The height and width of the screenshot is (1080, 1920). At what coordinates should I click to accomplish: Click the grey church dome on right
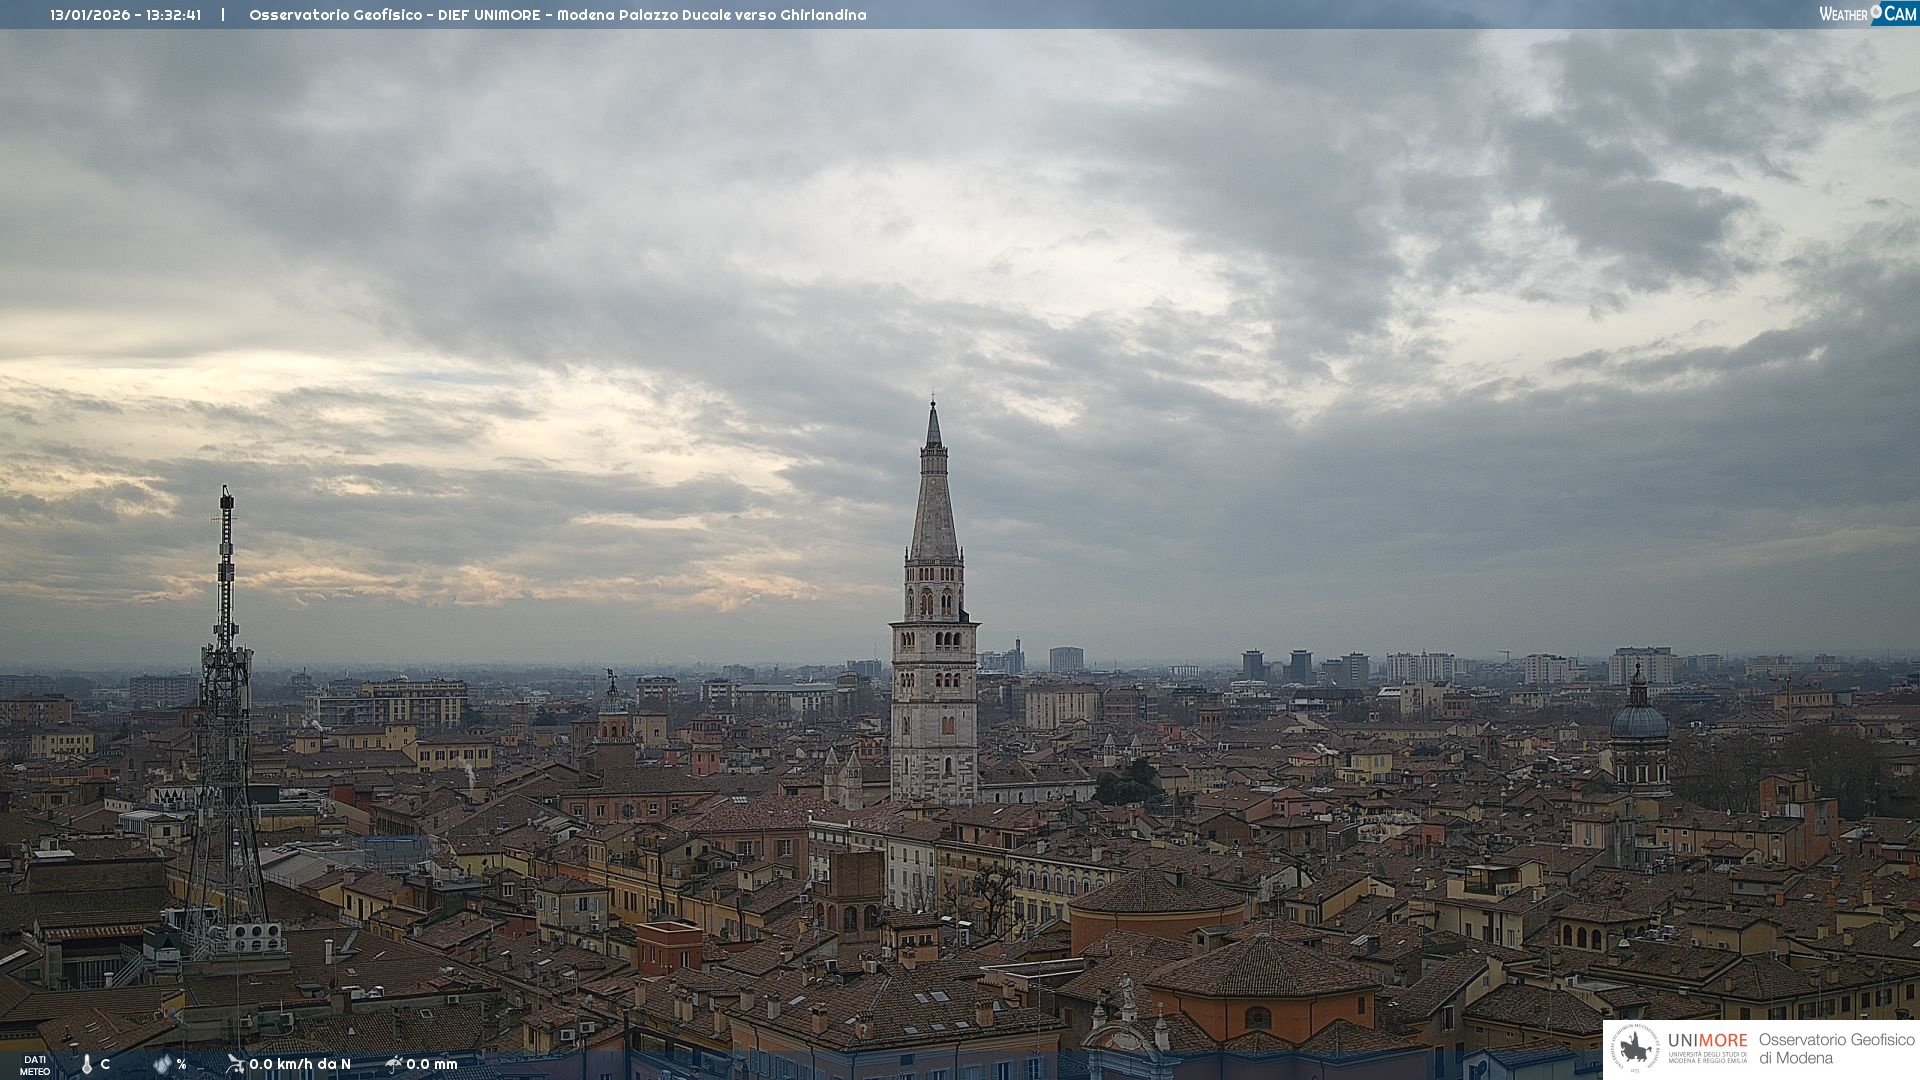pos(1639,720)
